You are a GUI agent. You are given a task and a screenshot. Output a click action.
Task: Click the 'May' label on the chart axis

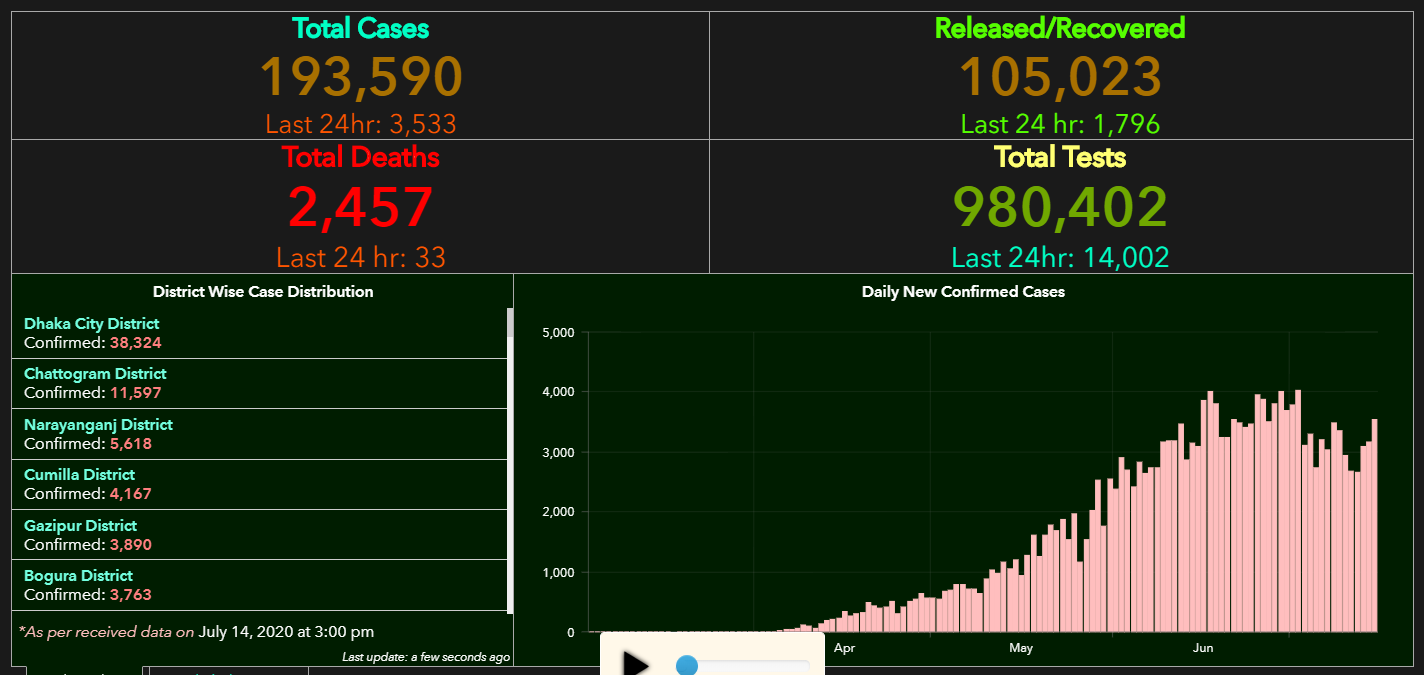click(1021, 648)
